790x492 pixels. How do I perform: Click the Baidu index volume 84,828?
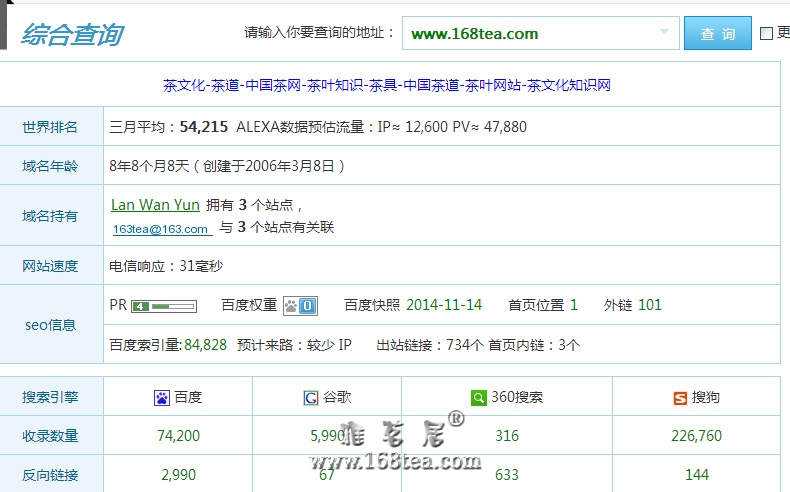(206, 345)
